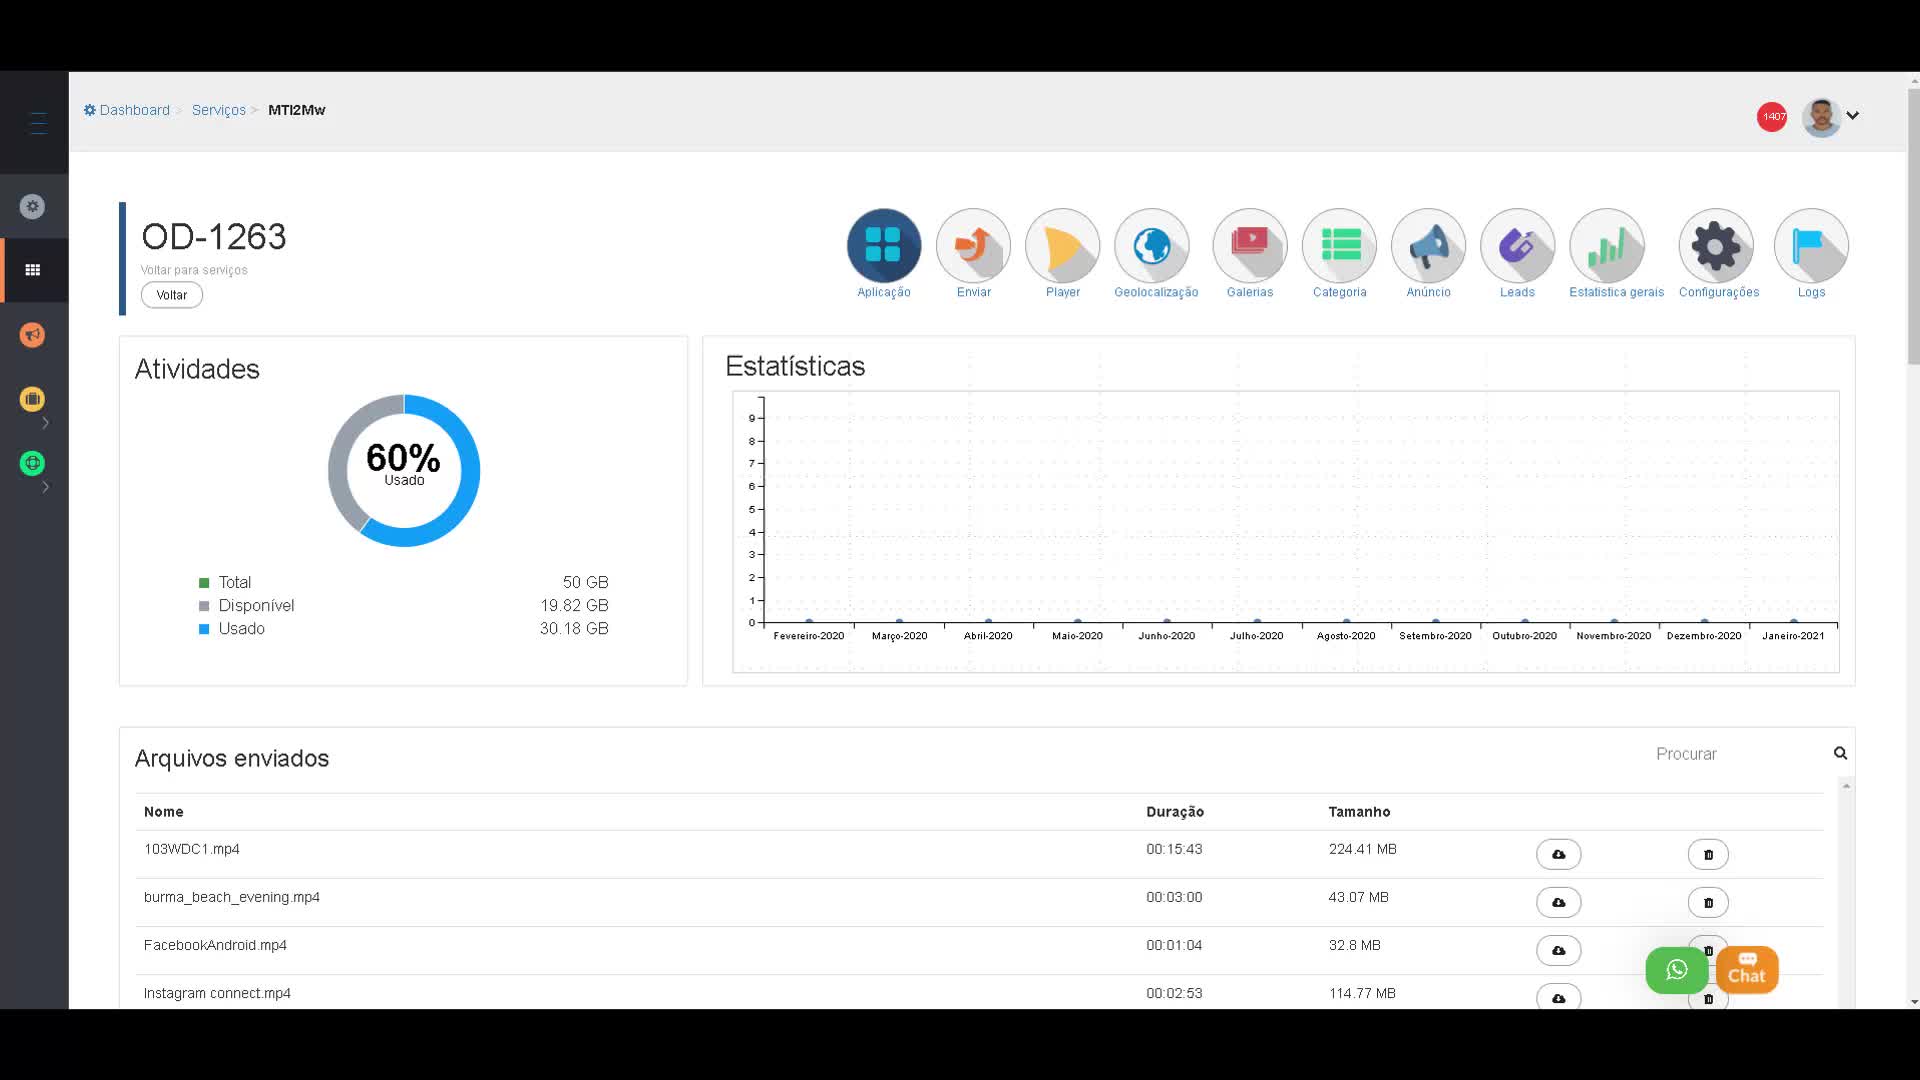Click the search magnifier icon
The height and width of the screenshot is (1080, 1920).
tap(1840, 753)
